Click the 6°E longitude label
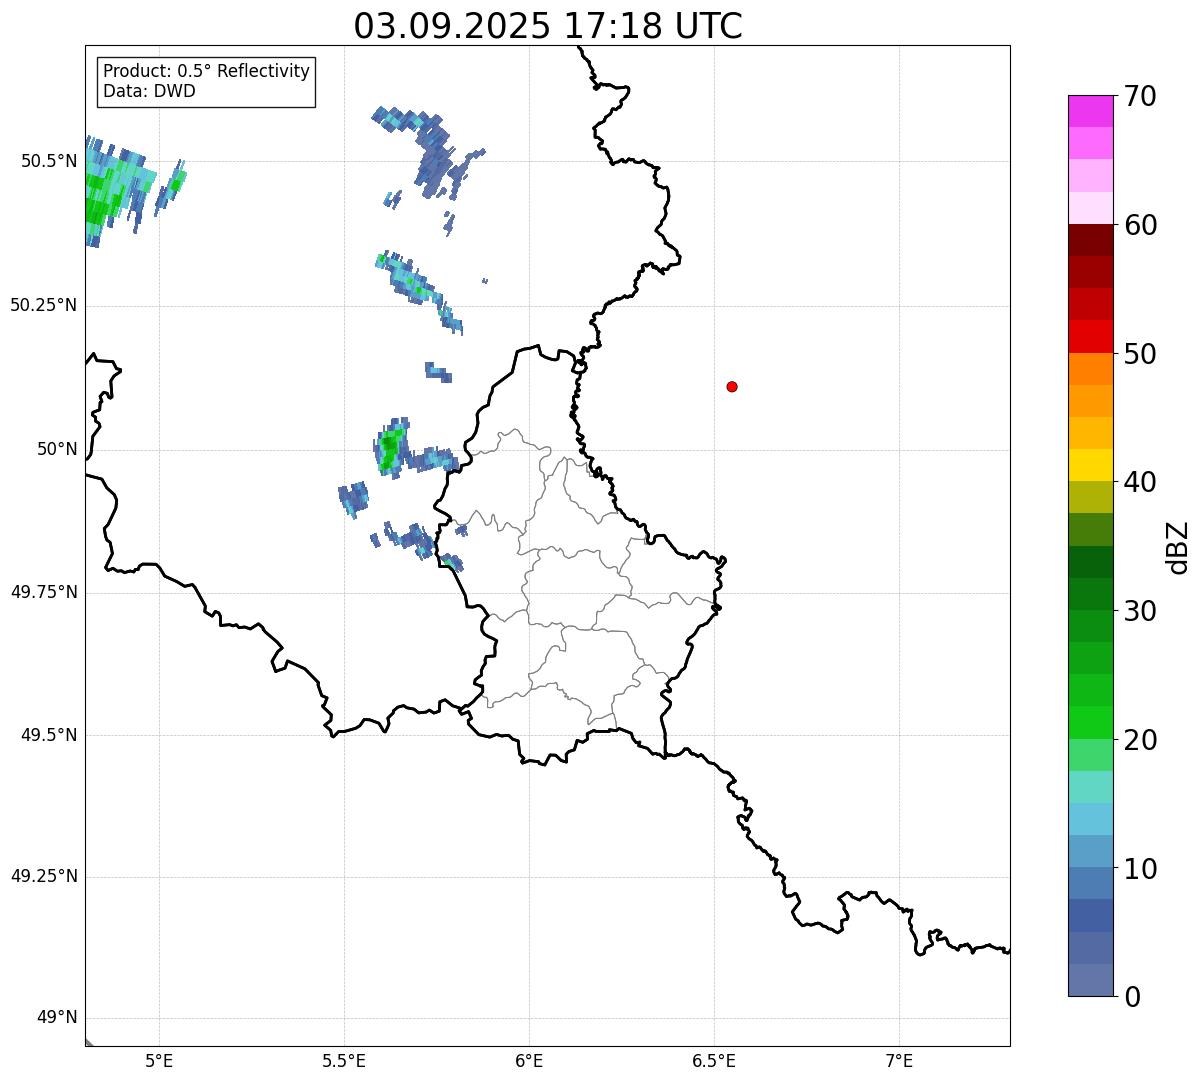This screenshot has height=1081, width=1202. point(529,1060)
